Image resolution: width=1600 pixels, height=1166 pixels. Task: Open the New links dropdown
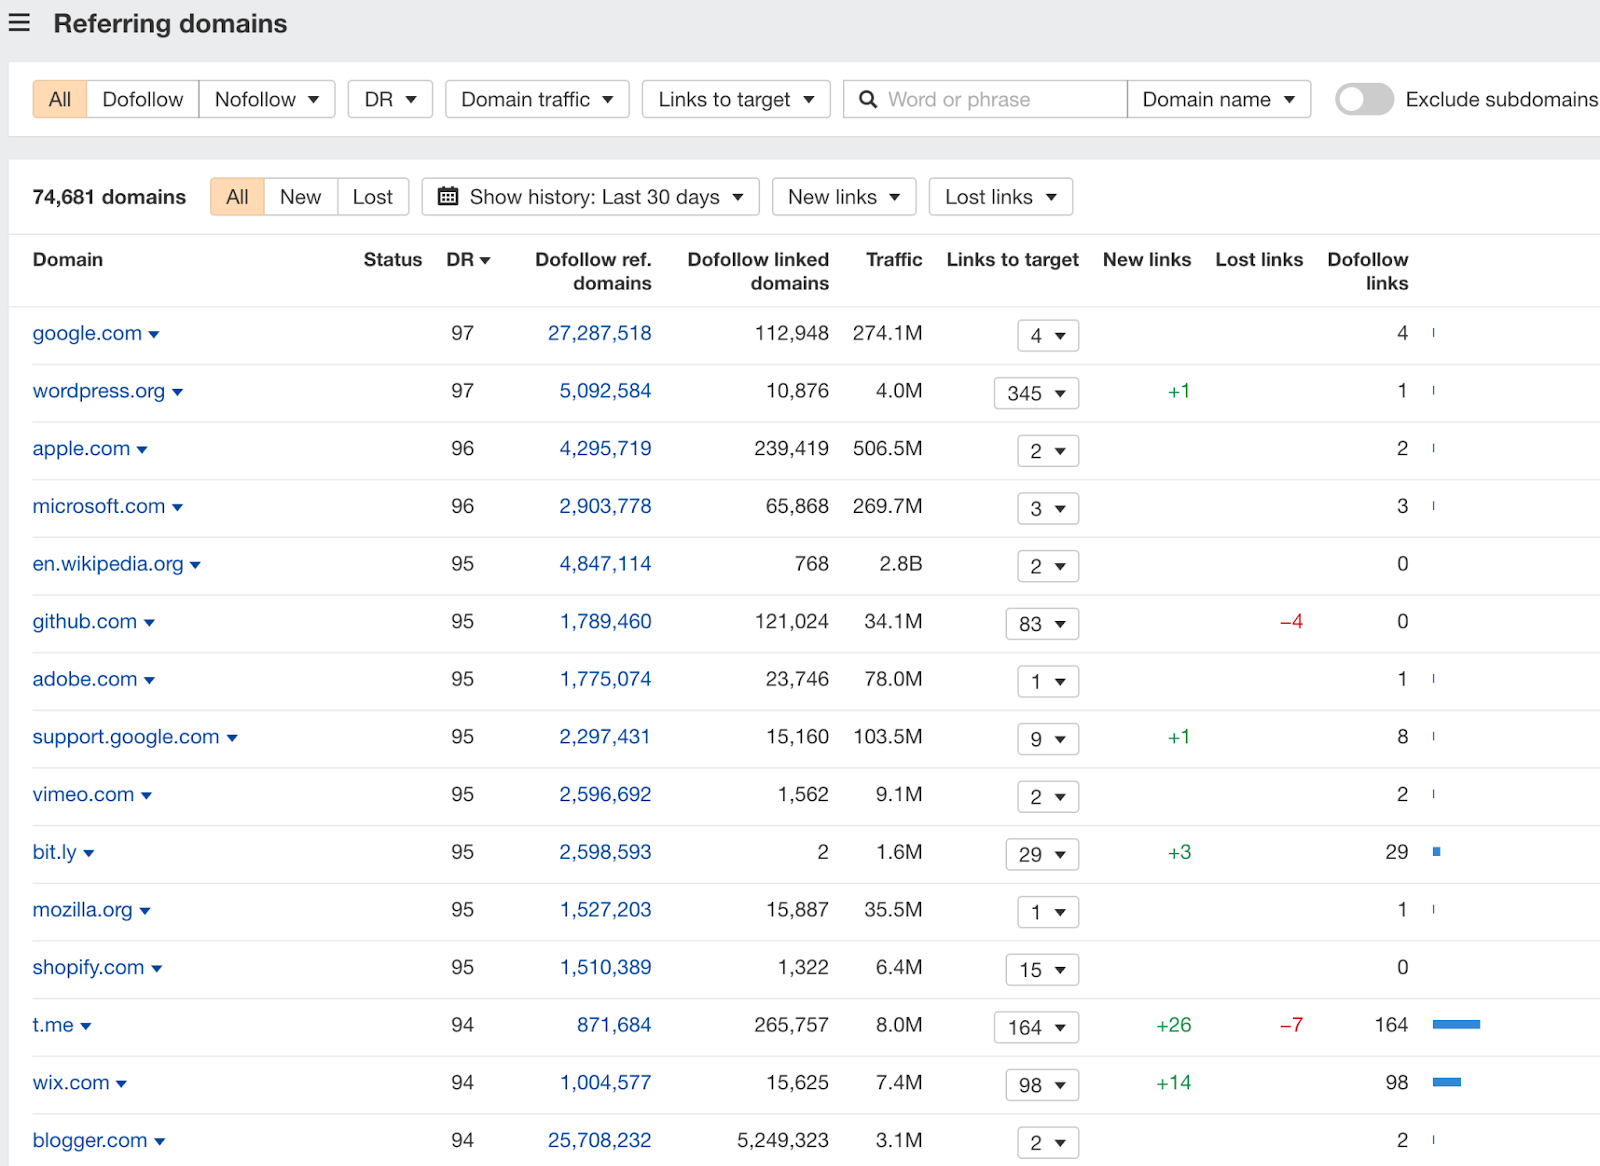point(844,197)
